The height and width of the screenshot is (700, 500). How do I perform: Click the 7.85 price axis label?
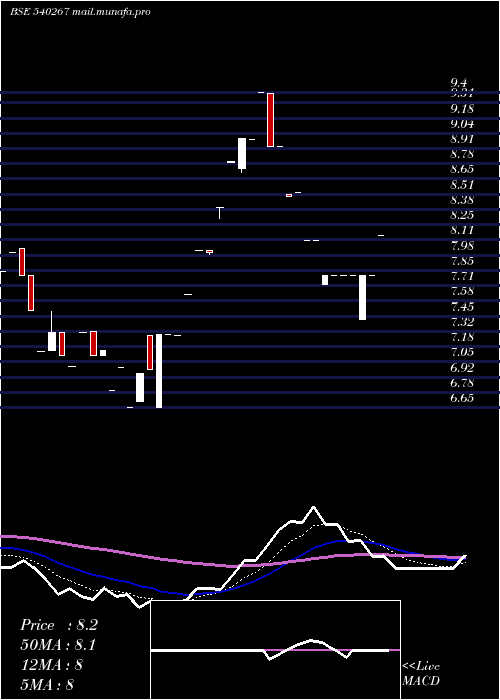point(462,261)
